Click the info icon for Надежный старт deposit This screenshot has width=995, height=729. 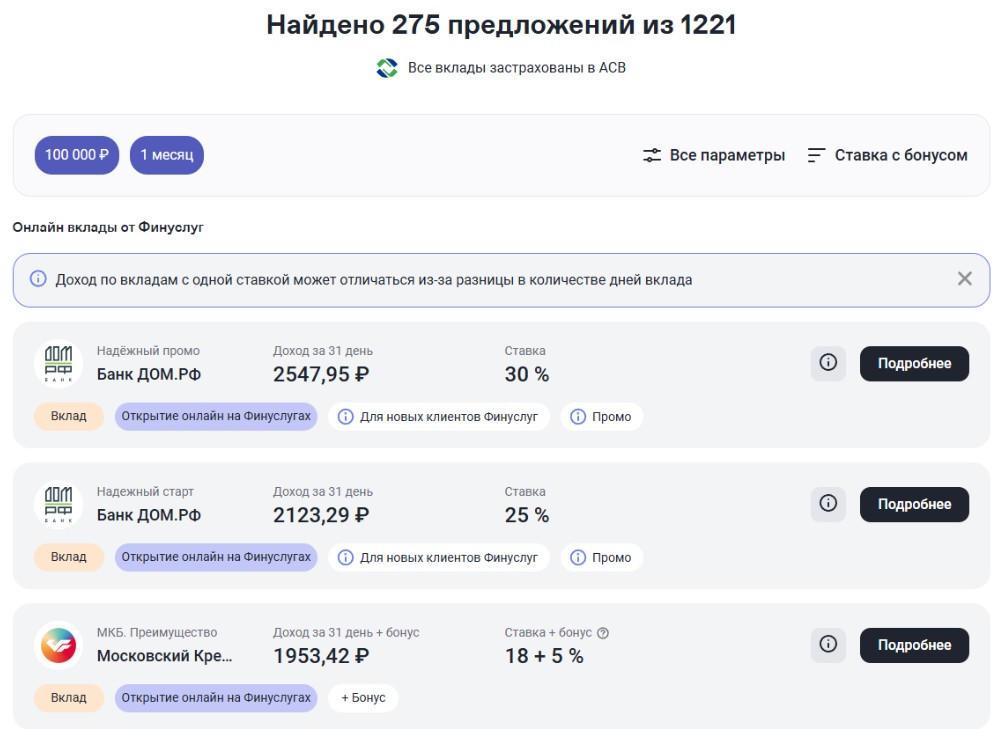pyautogui.click(x=828, y=504)
